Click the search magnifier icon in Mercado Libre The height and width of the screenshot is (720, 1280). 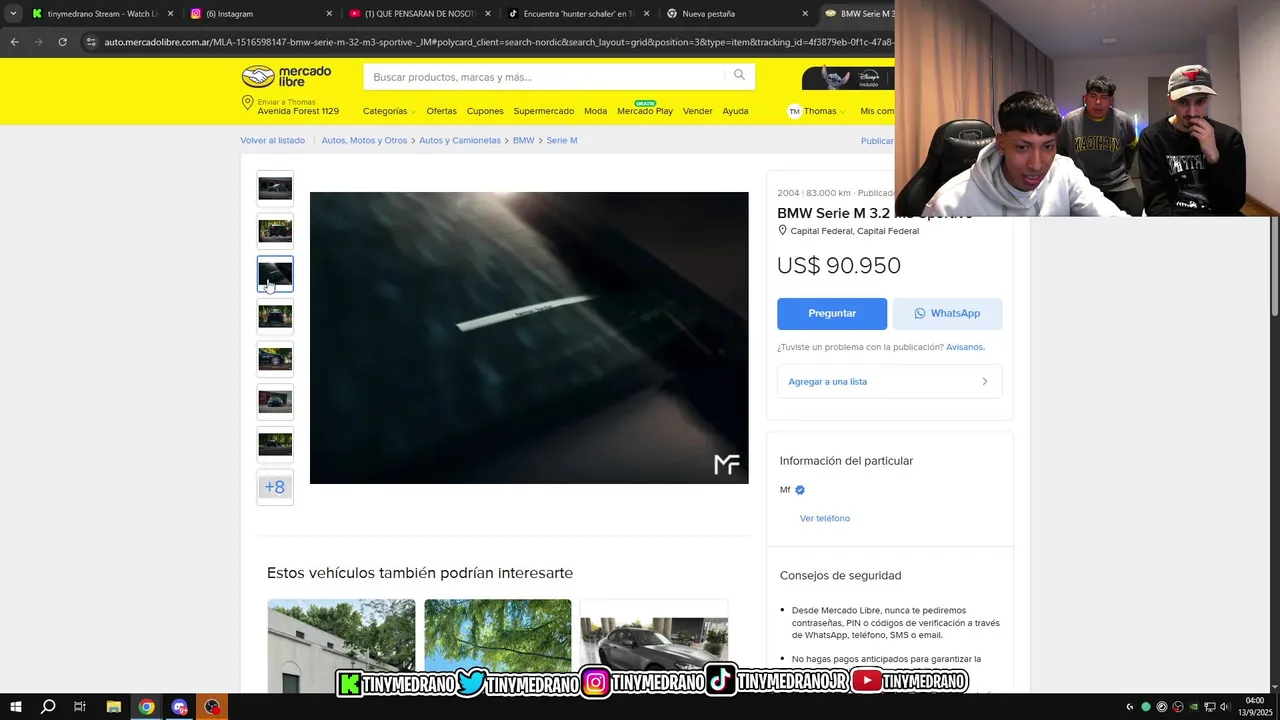click(739, 75)
